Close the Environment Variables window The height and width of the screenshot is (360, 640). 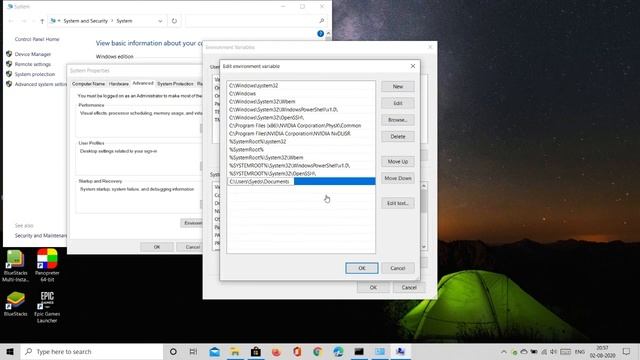(430, 47)
